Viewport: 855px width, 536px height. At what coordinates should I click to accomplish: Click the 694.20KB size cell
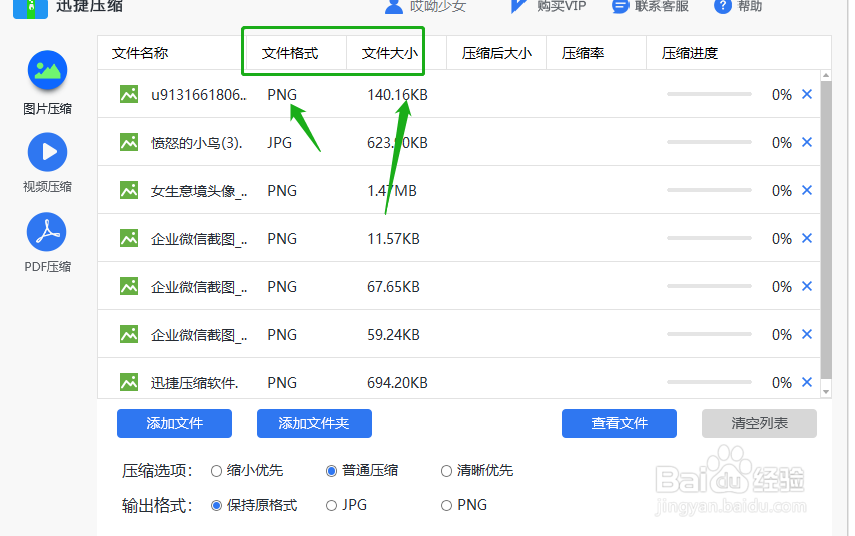tap(397, 383)
